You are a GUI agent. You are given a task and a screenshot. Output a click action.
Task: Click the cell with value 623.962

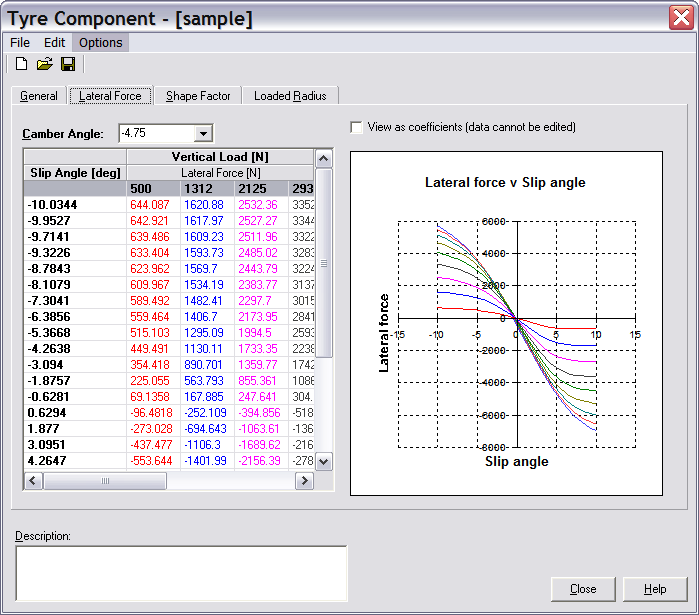coord(153,269)
